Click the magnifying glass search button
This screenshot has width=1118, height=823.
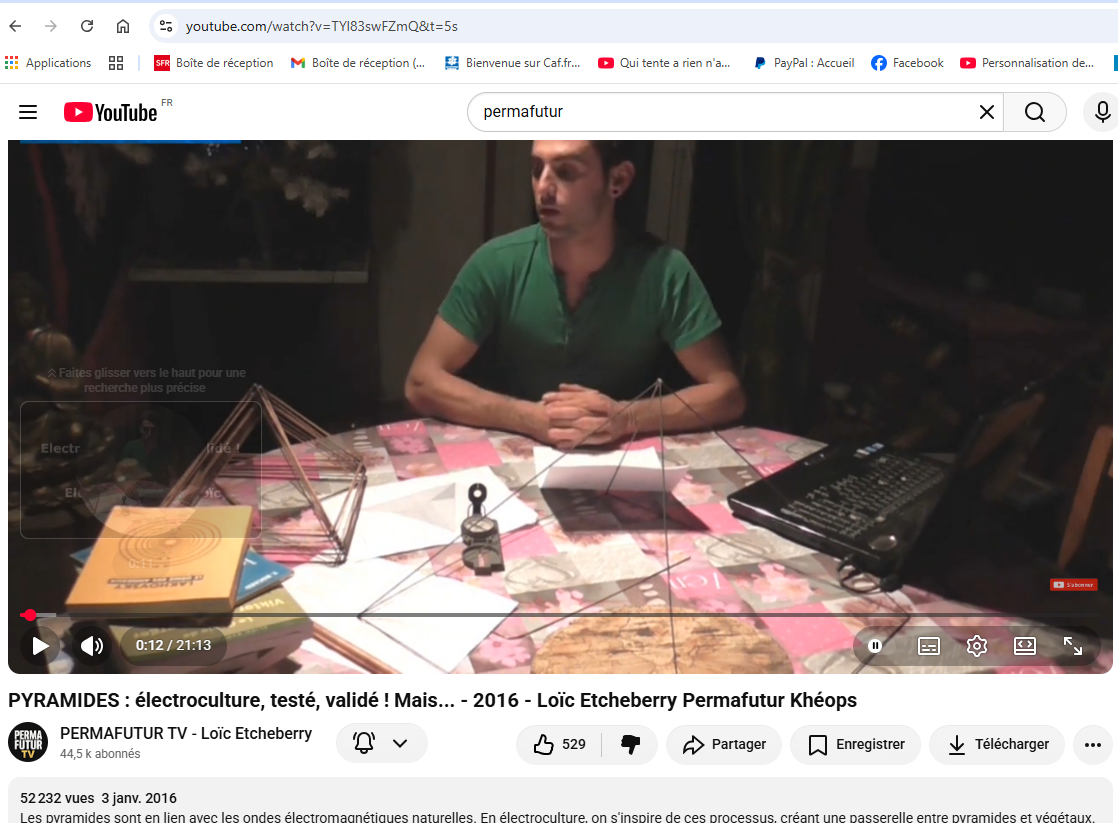tap(1035, 112)
